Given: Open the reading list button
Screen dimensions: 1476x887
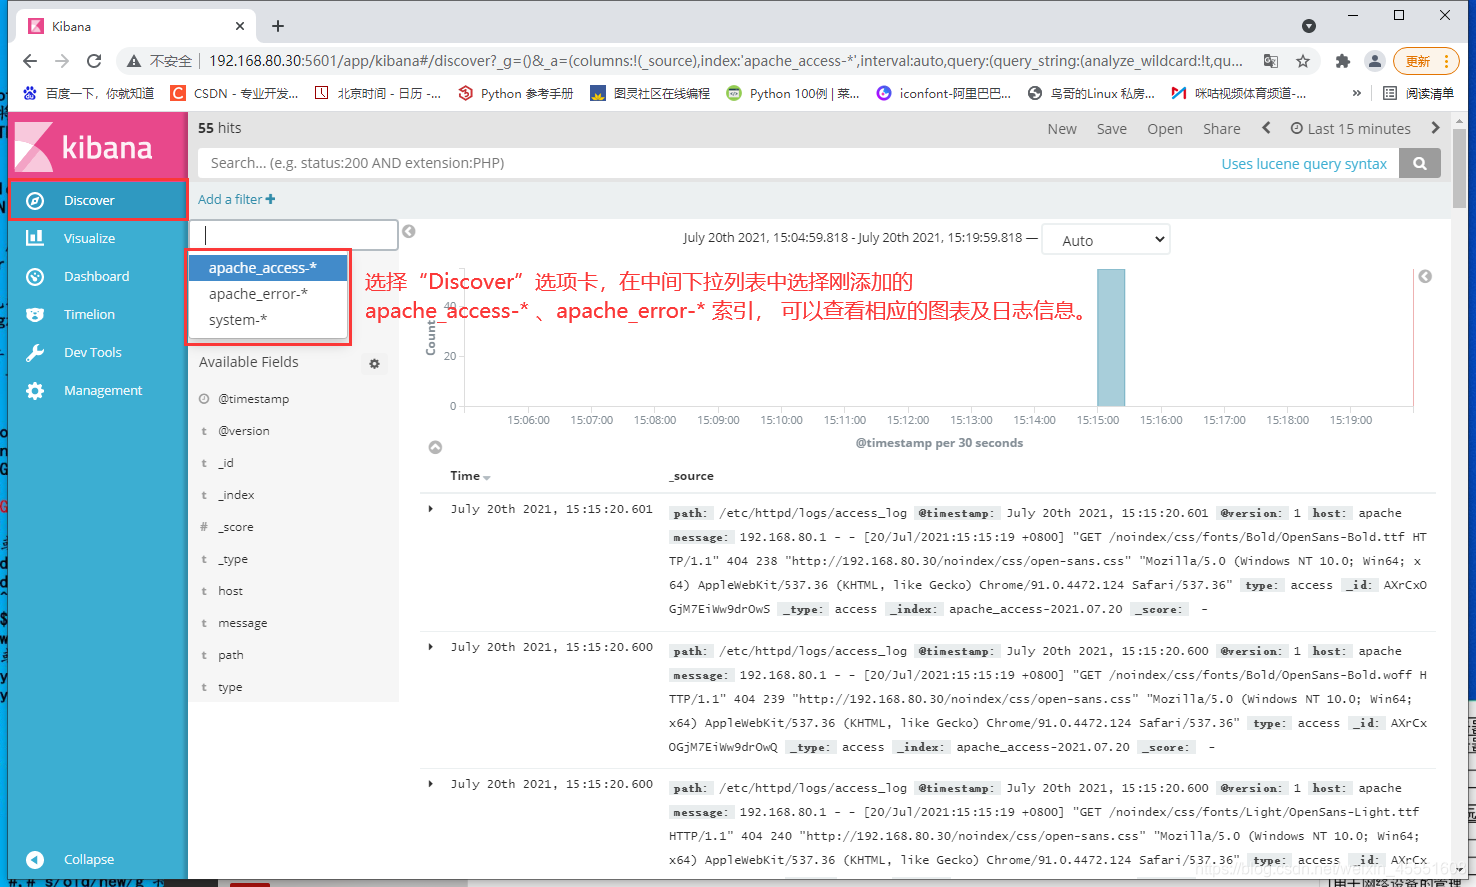Looking at the screenshot, I should pos(1418,93).
